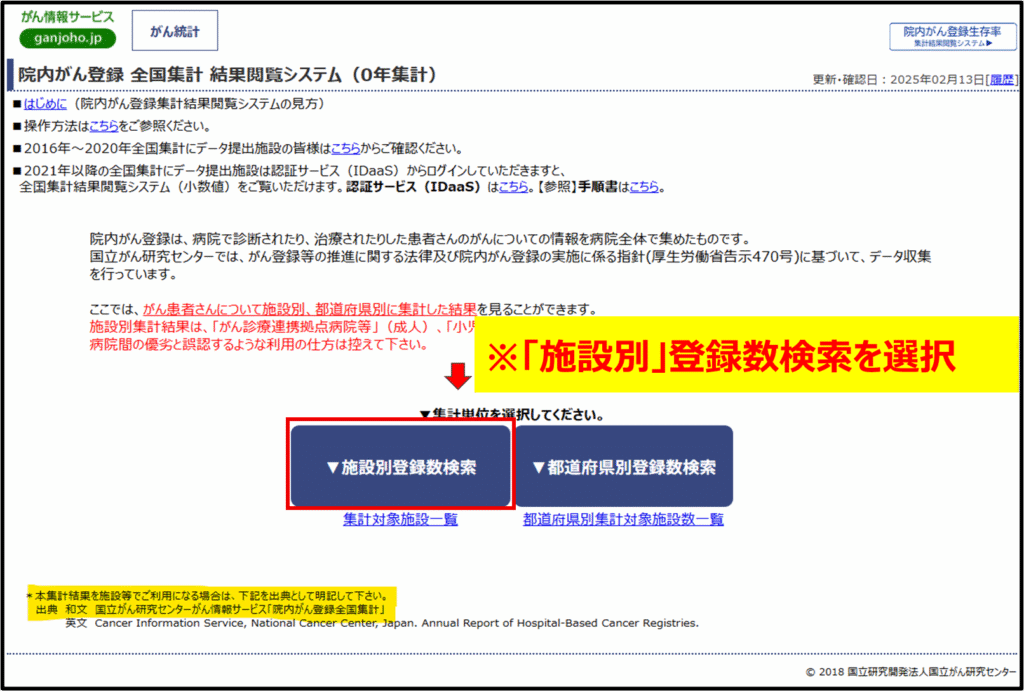Image resolution: width=1024 pixels, height=691 pixels.
Task: Open the がん統計 tab button
Action: [x=175, y=32]
